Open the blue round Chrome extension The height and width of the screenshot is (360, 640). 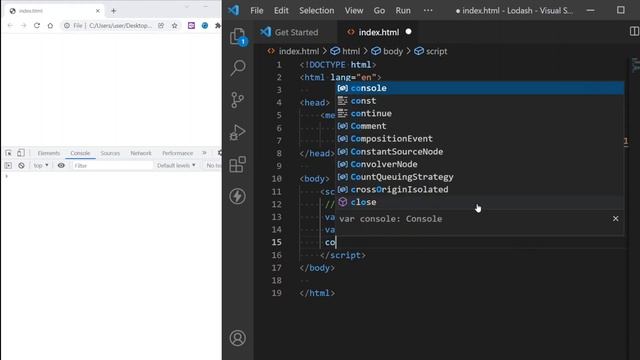point(205,25)
